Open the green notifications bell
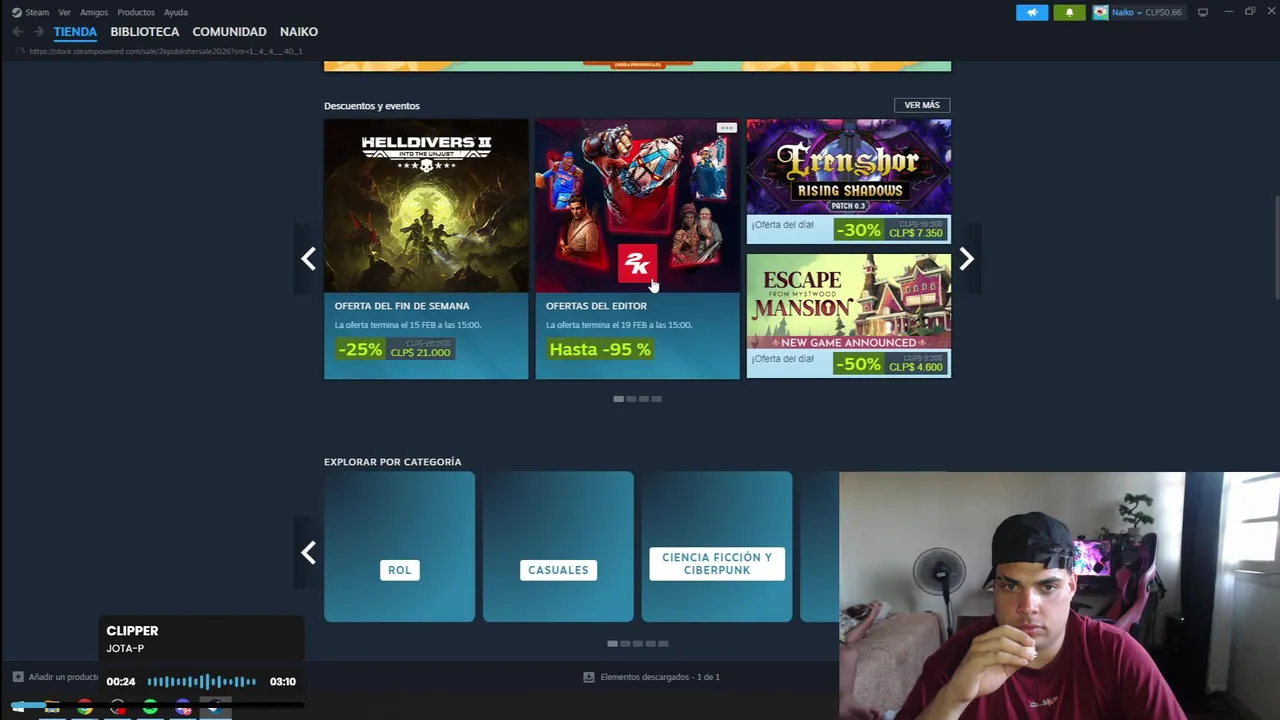 click(1069, 12)
